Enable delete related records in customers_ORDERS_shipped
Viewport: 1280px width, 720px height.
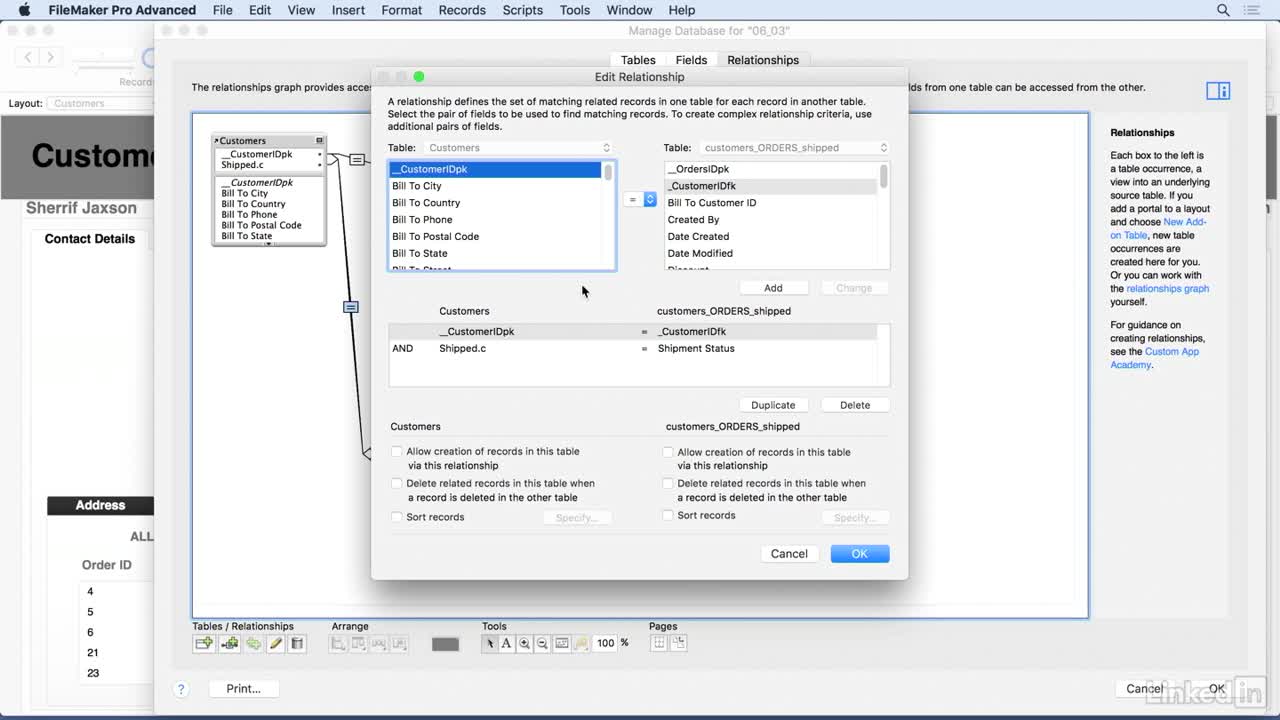668,484
